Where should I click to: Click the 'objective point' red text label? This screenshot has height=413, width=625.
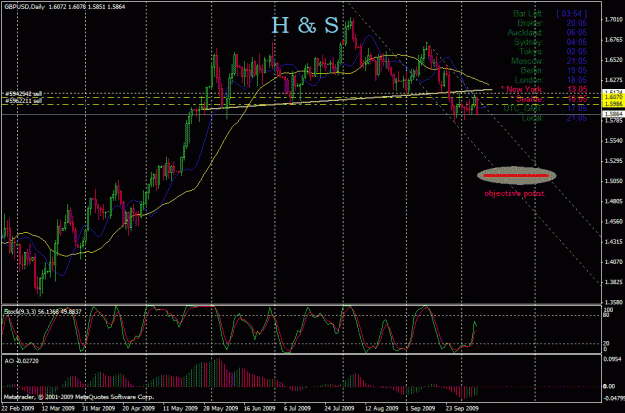coord(514,194)
